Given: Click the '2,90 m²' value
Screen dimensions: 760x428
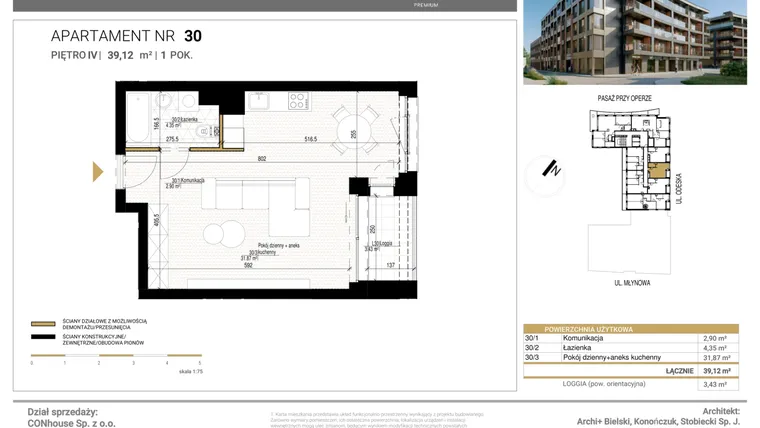Looking at the screenshot, I should [714, 338].
